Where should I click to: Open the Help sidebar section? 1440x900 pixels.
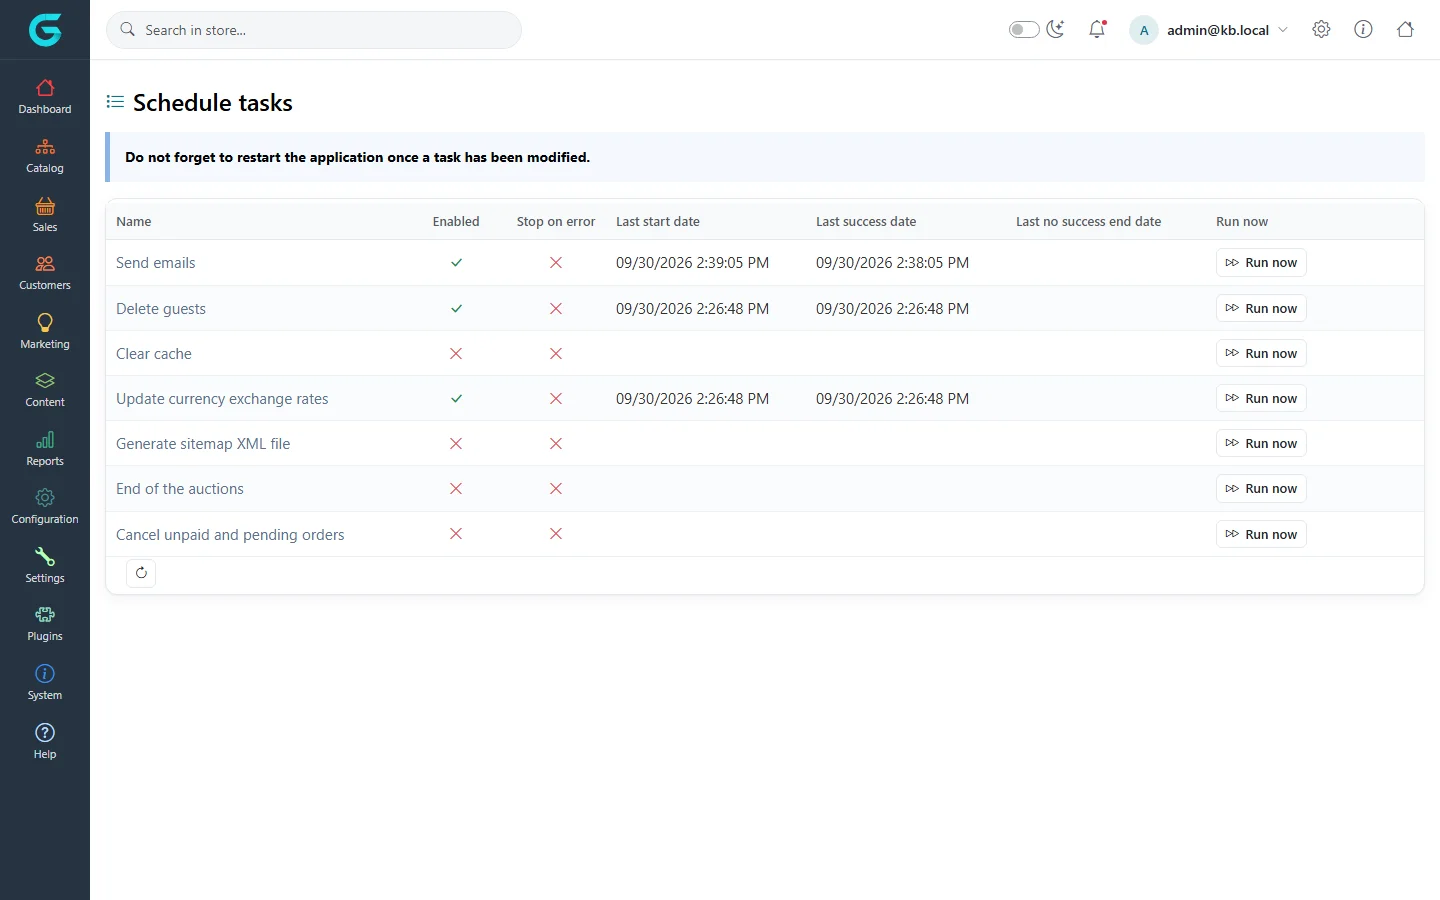(45, 742)
